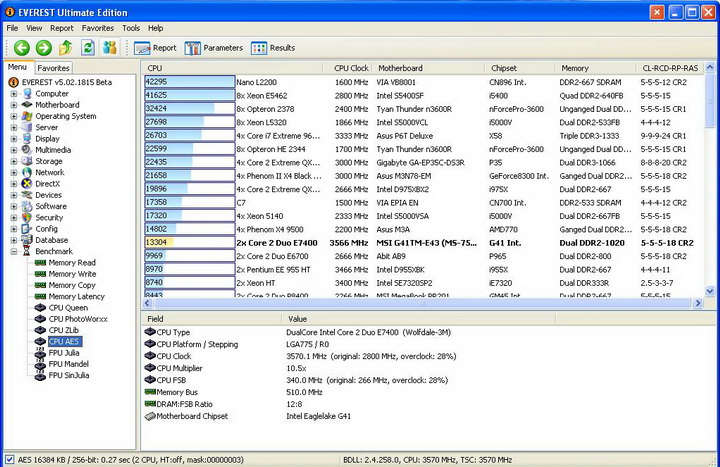Select the Database tree icon
The width and height of the screenshot is (720, 467).
coord(27,240)
